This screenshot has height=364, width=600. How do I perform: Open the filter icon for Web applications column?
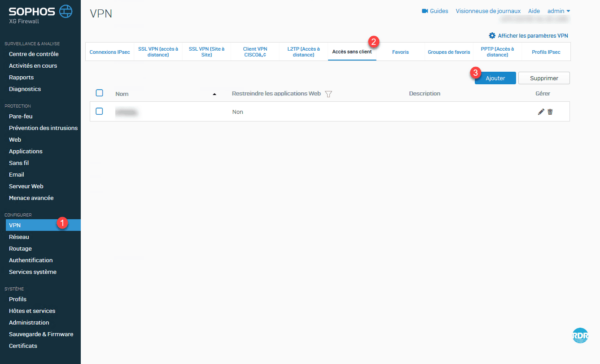click(328, 94)
